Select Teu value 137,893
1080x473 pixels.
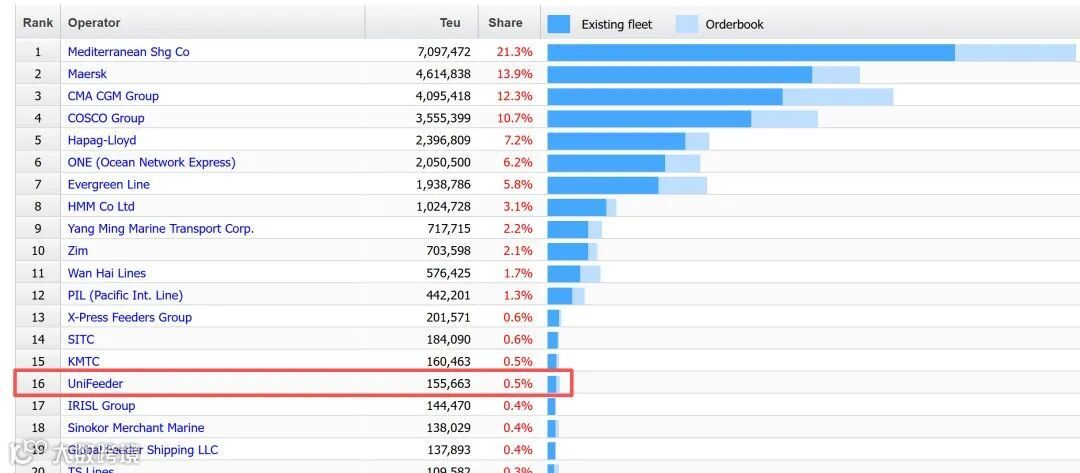(449, 450)
